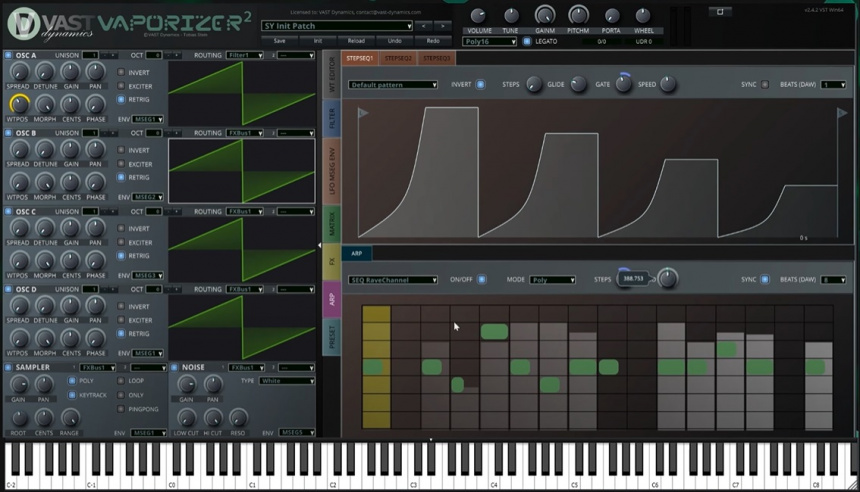This screenshot has height=492, width=860.
Task: Open the FX side tab
Action: pyautogui.click(x=332, y=262)
